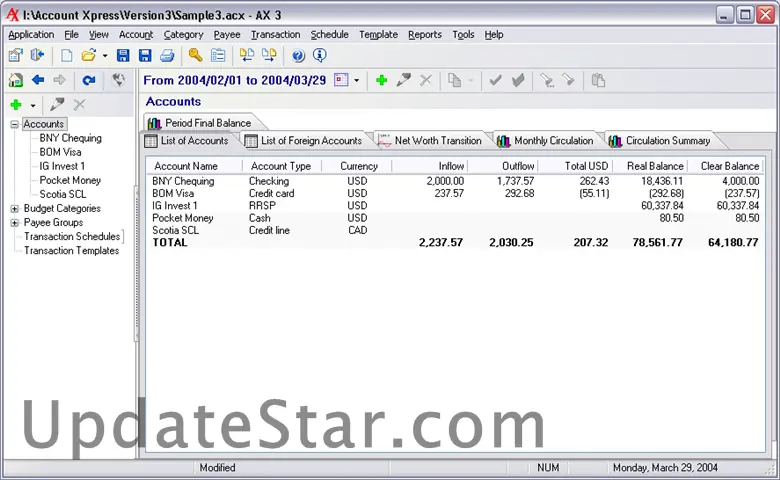Screen dimensions: 780x480
Task: Click the Print icon in toolbar
Action: (x=167, y=56)
